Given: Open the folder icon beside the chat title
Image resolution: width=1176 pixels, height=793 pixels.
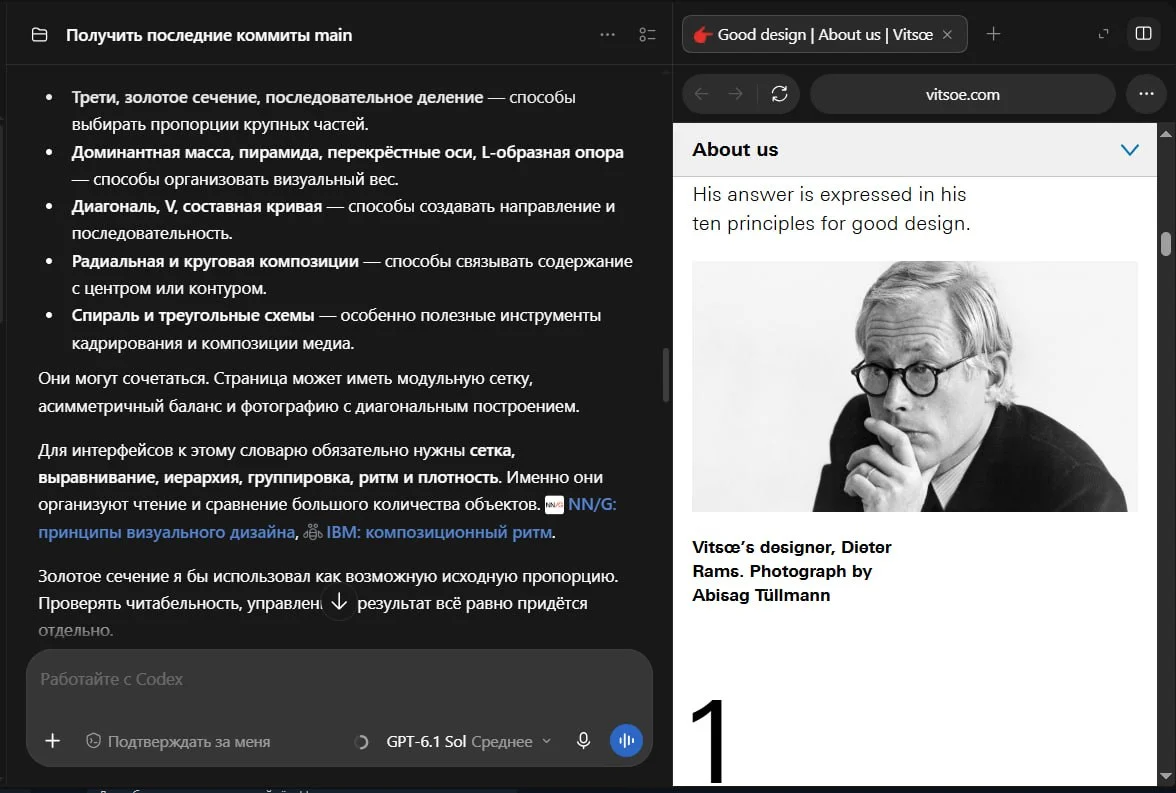Looking at the screenshot, I should [40, 35].
